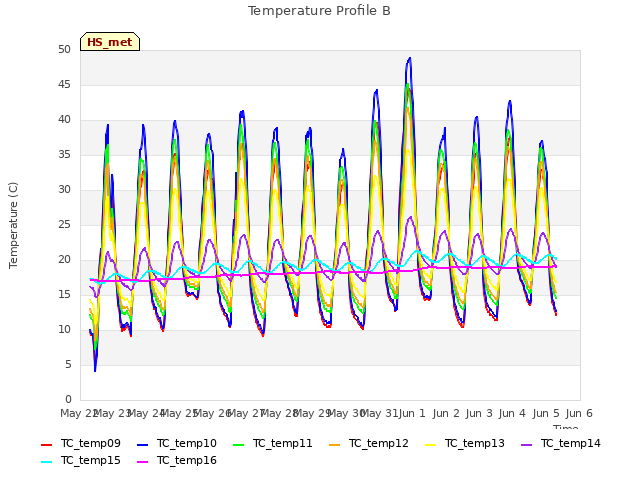This screenshot has height=480, width=640.
Task: Toggle the TC_temp16 legend entry
Action: pyautogui.click(x=177, y=461)
